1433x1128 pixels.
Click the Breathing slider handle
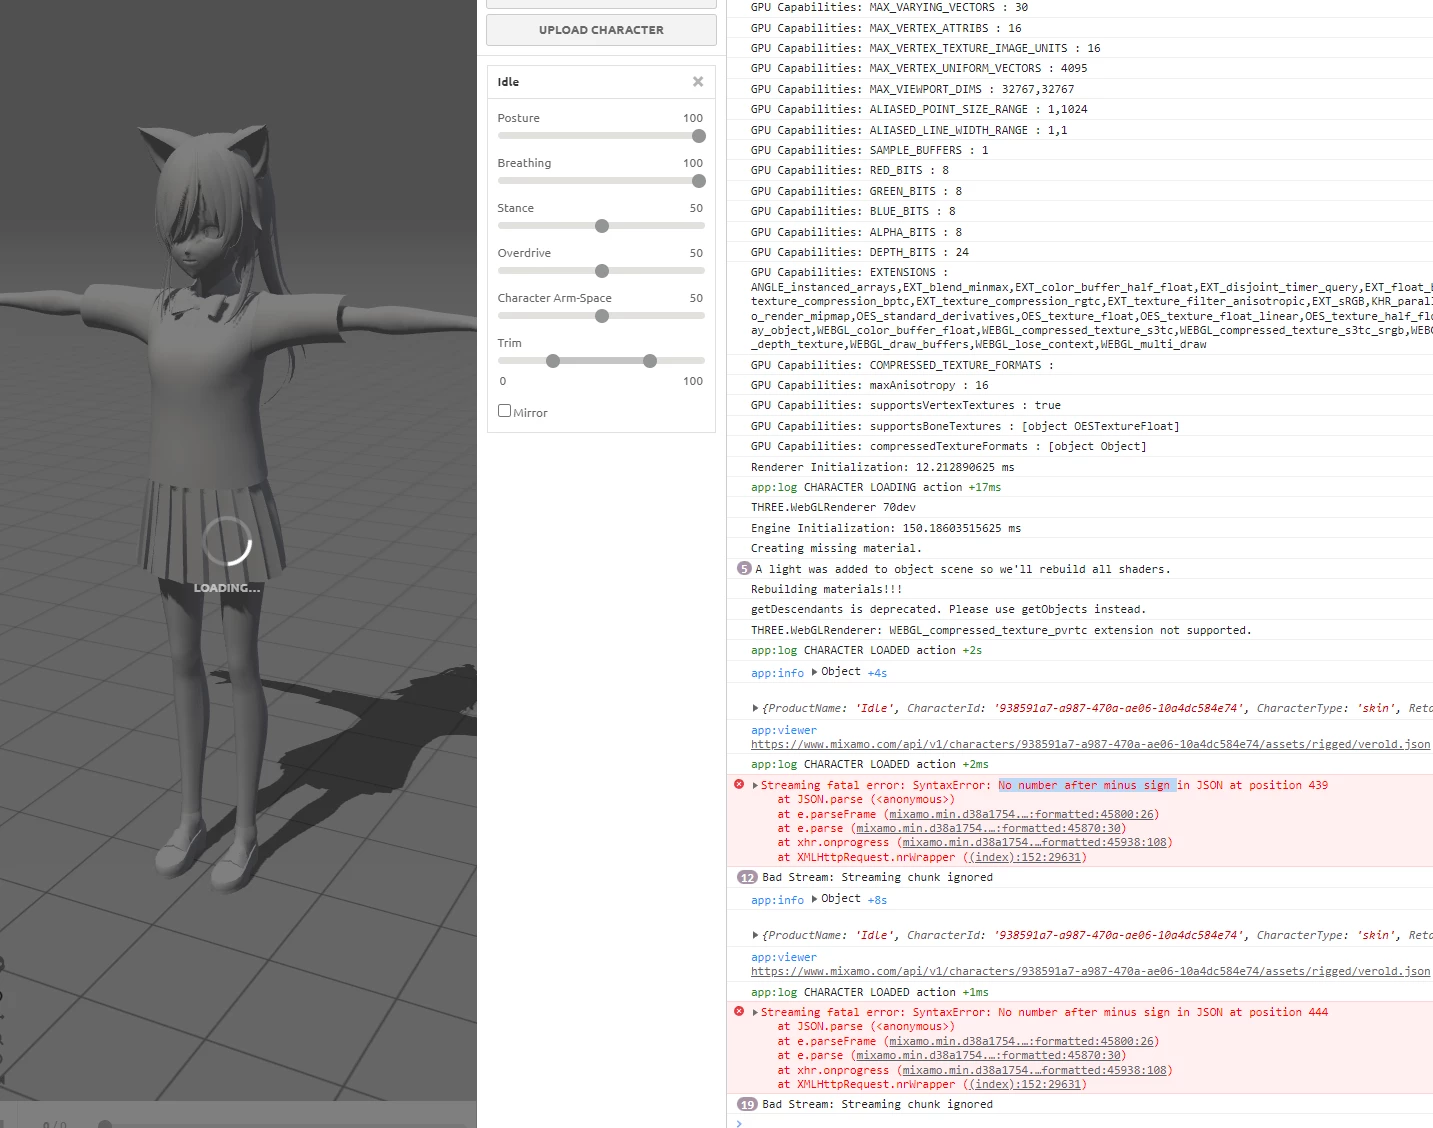tap(698, 181)
